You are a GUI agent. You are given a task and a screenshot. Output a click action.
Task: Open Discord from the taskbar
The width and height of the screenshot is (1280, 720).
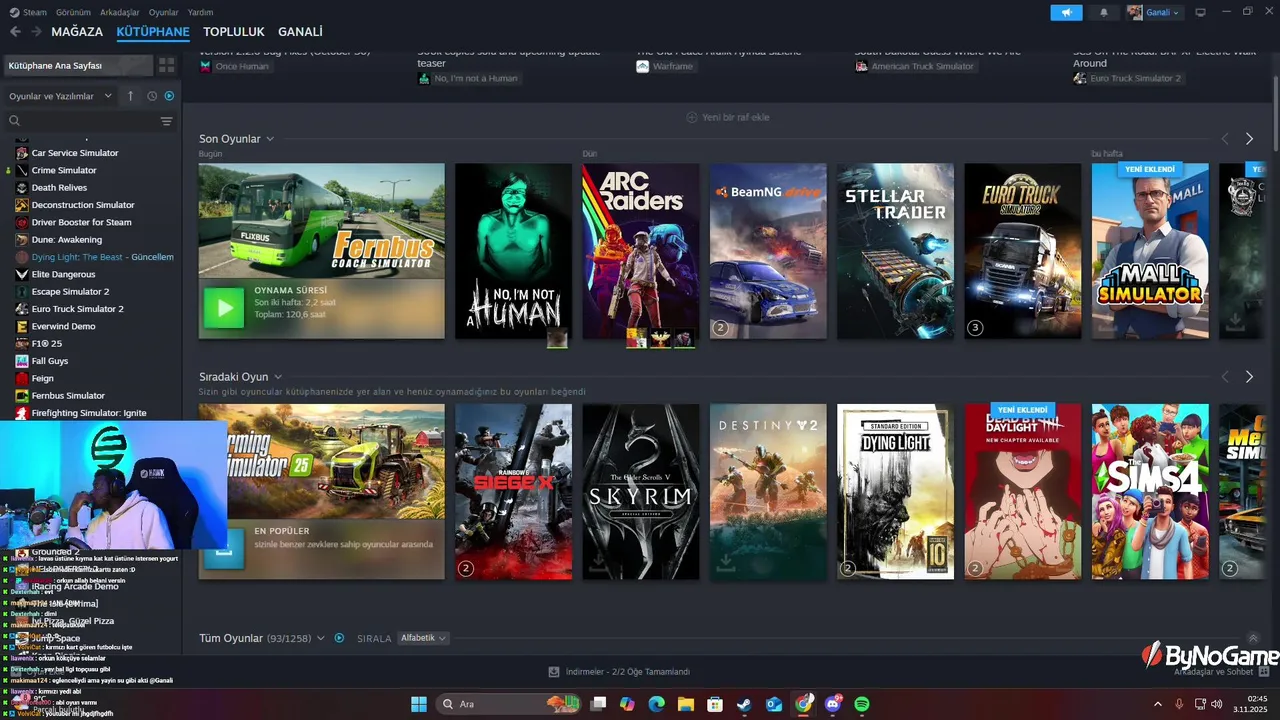tap(833, 704)
